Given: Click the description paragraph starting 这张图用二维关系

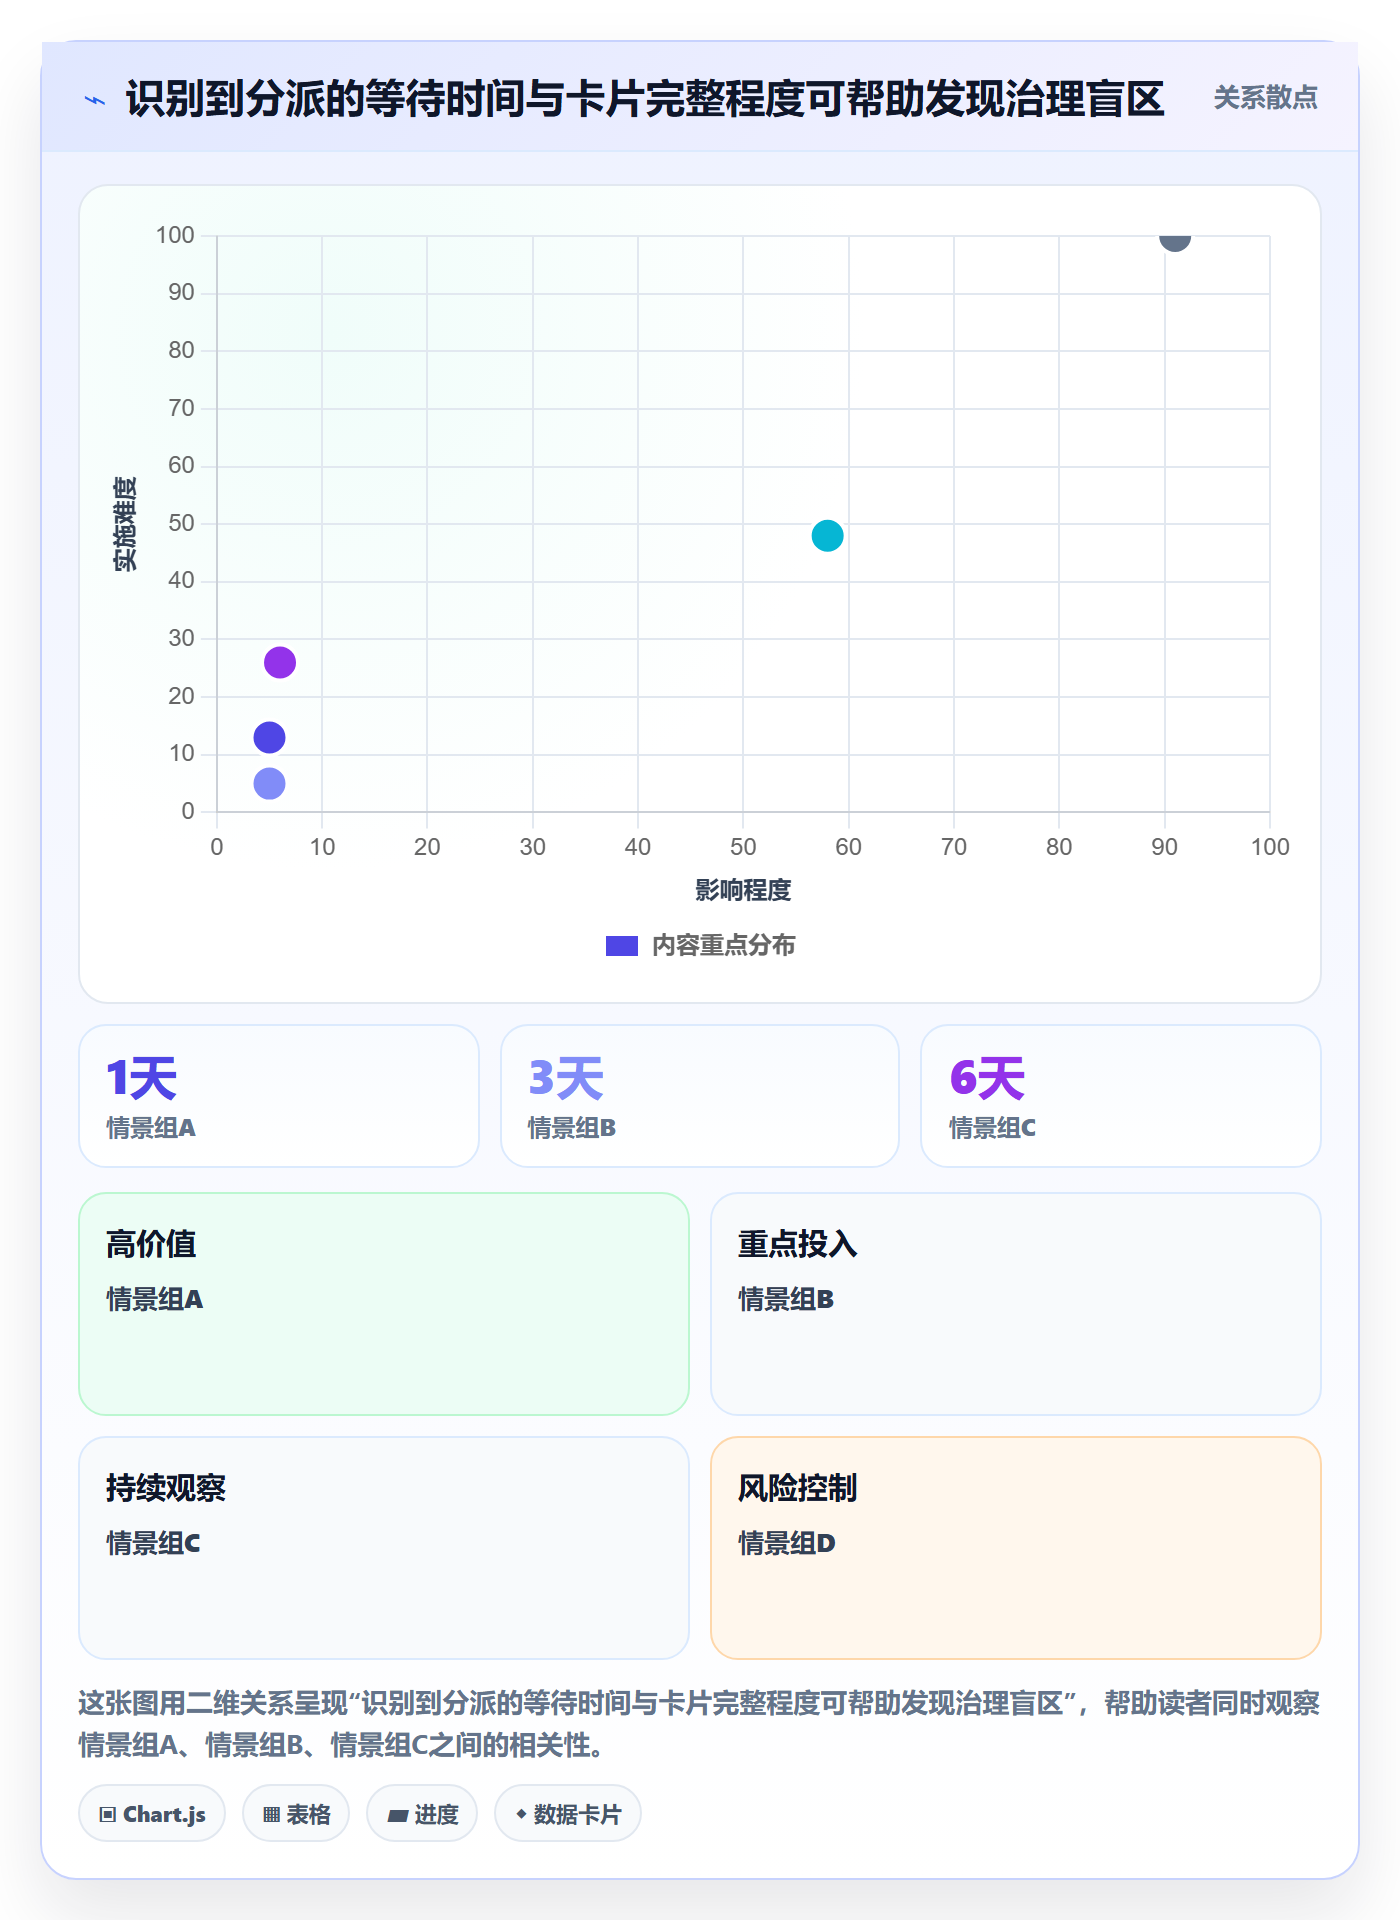Looking at the screenshot, I should pyautogui.click(x=700, y=1724).
